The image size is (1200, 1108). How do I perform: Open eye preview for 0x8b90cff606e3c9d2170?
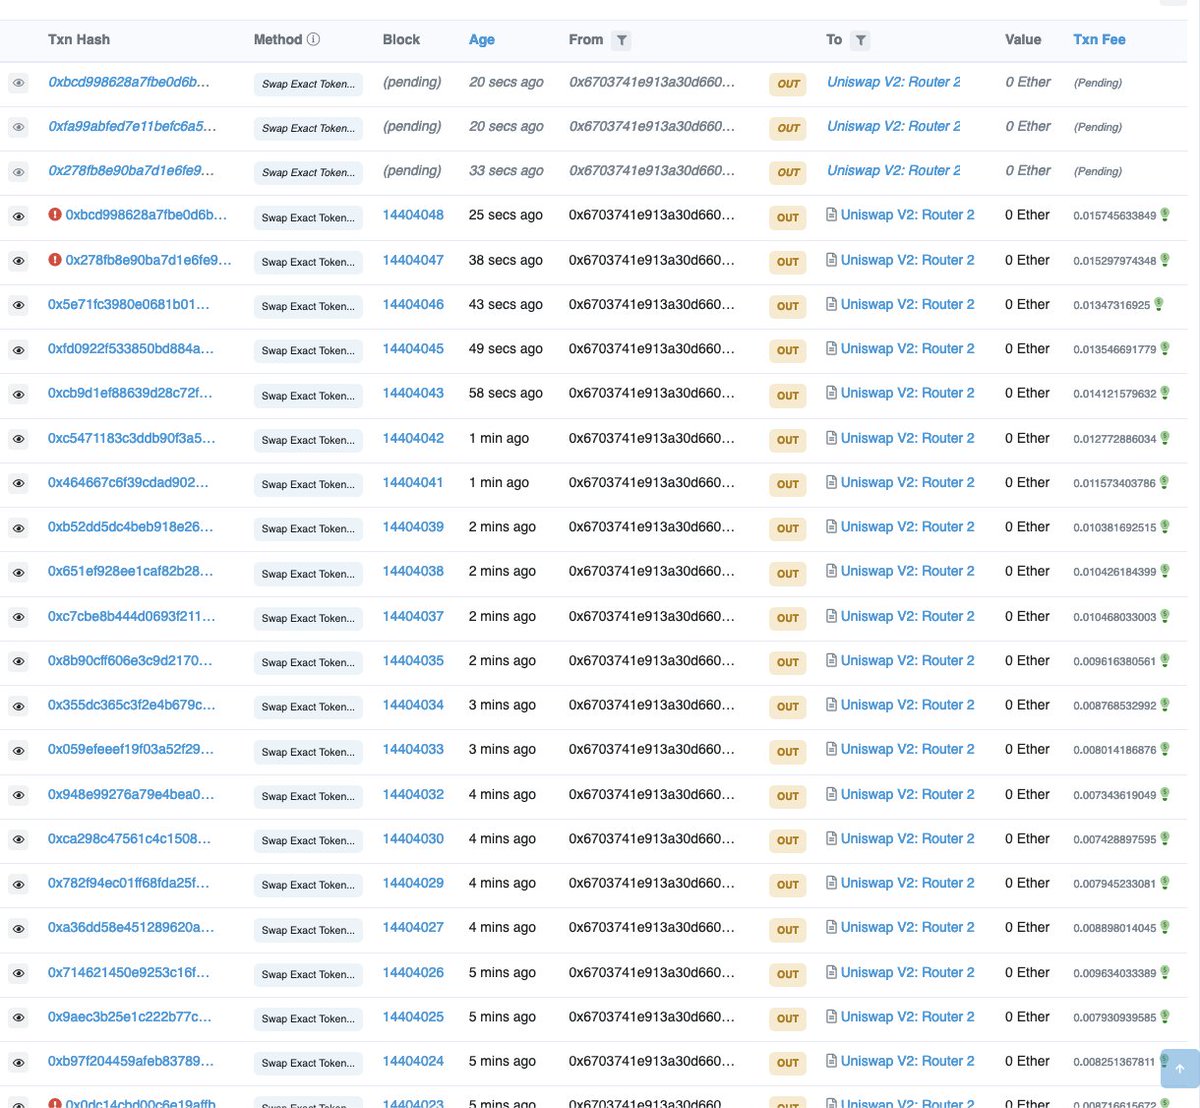tap(18, 661)
